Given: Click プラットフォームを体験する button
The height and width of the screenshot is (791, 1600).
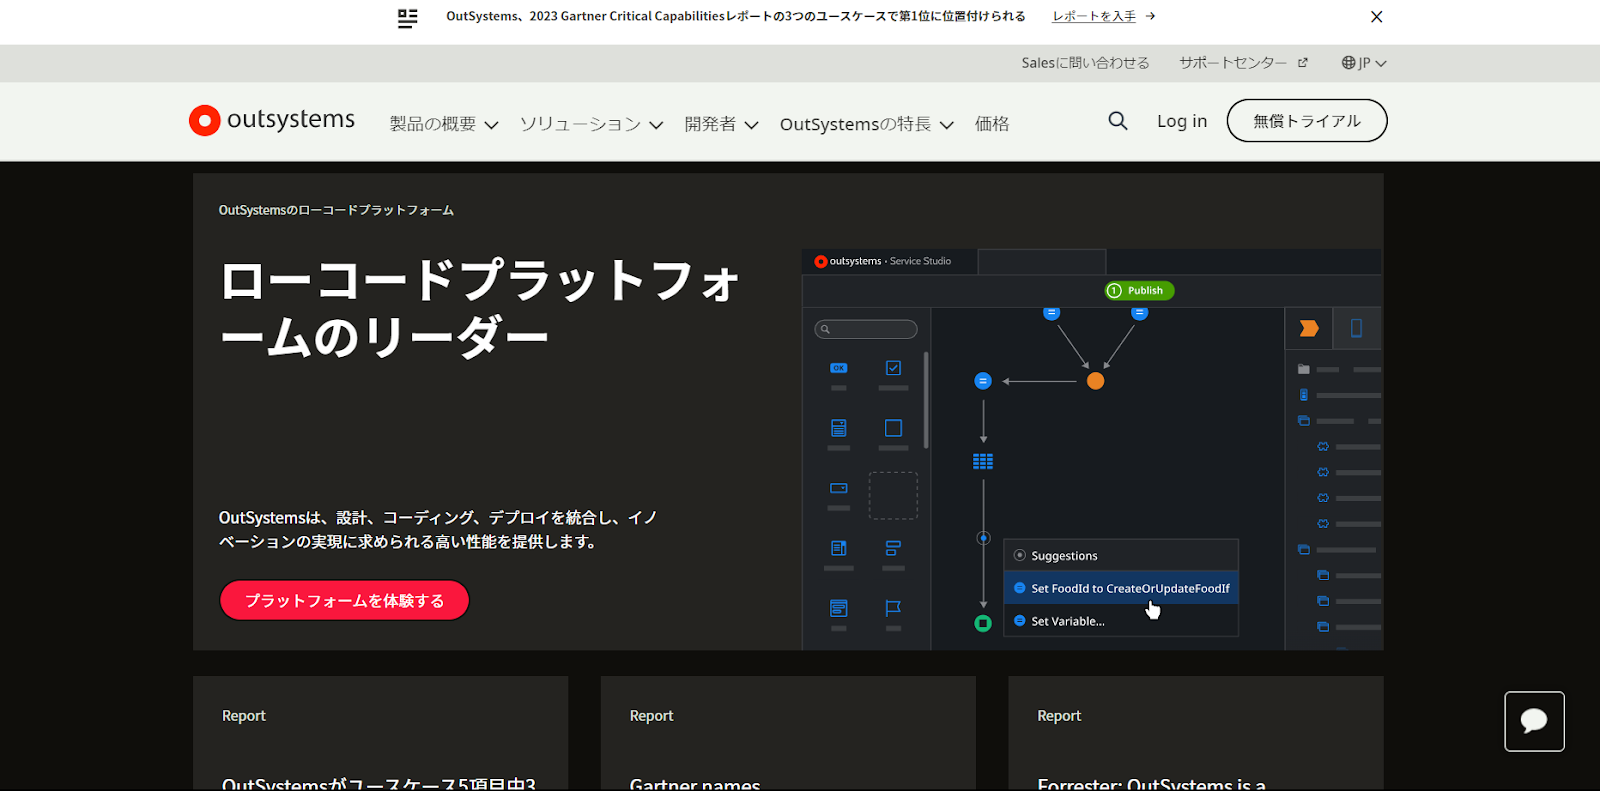Looking at the screenshot, I should pyautogui.click(x=345, y=600).
